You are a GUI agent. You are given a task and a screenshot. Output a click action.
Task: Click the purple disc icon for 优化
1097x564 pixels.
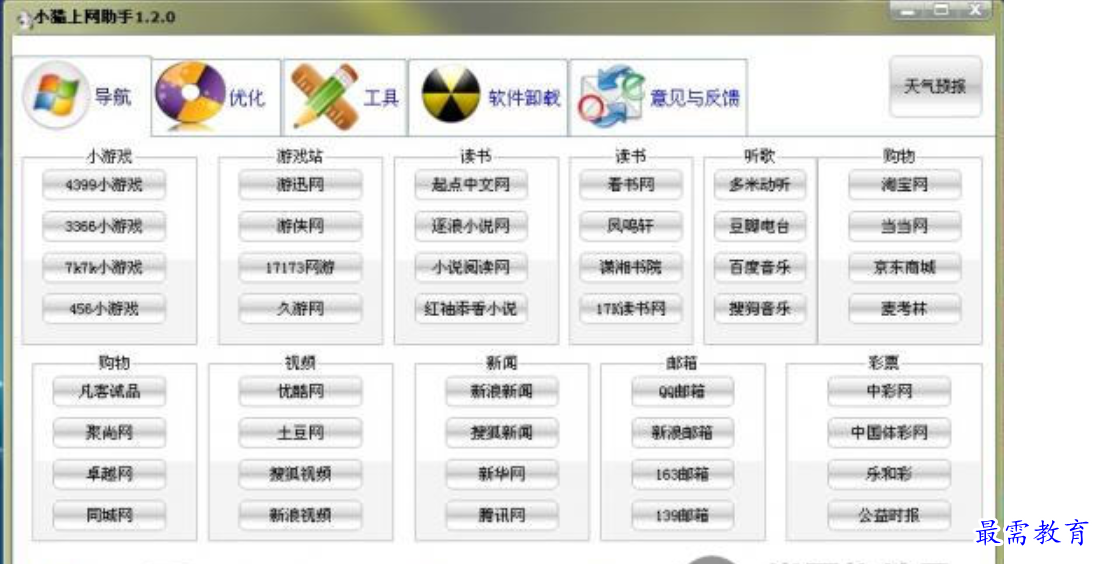coord(190,94)
